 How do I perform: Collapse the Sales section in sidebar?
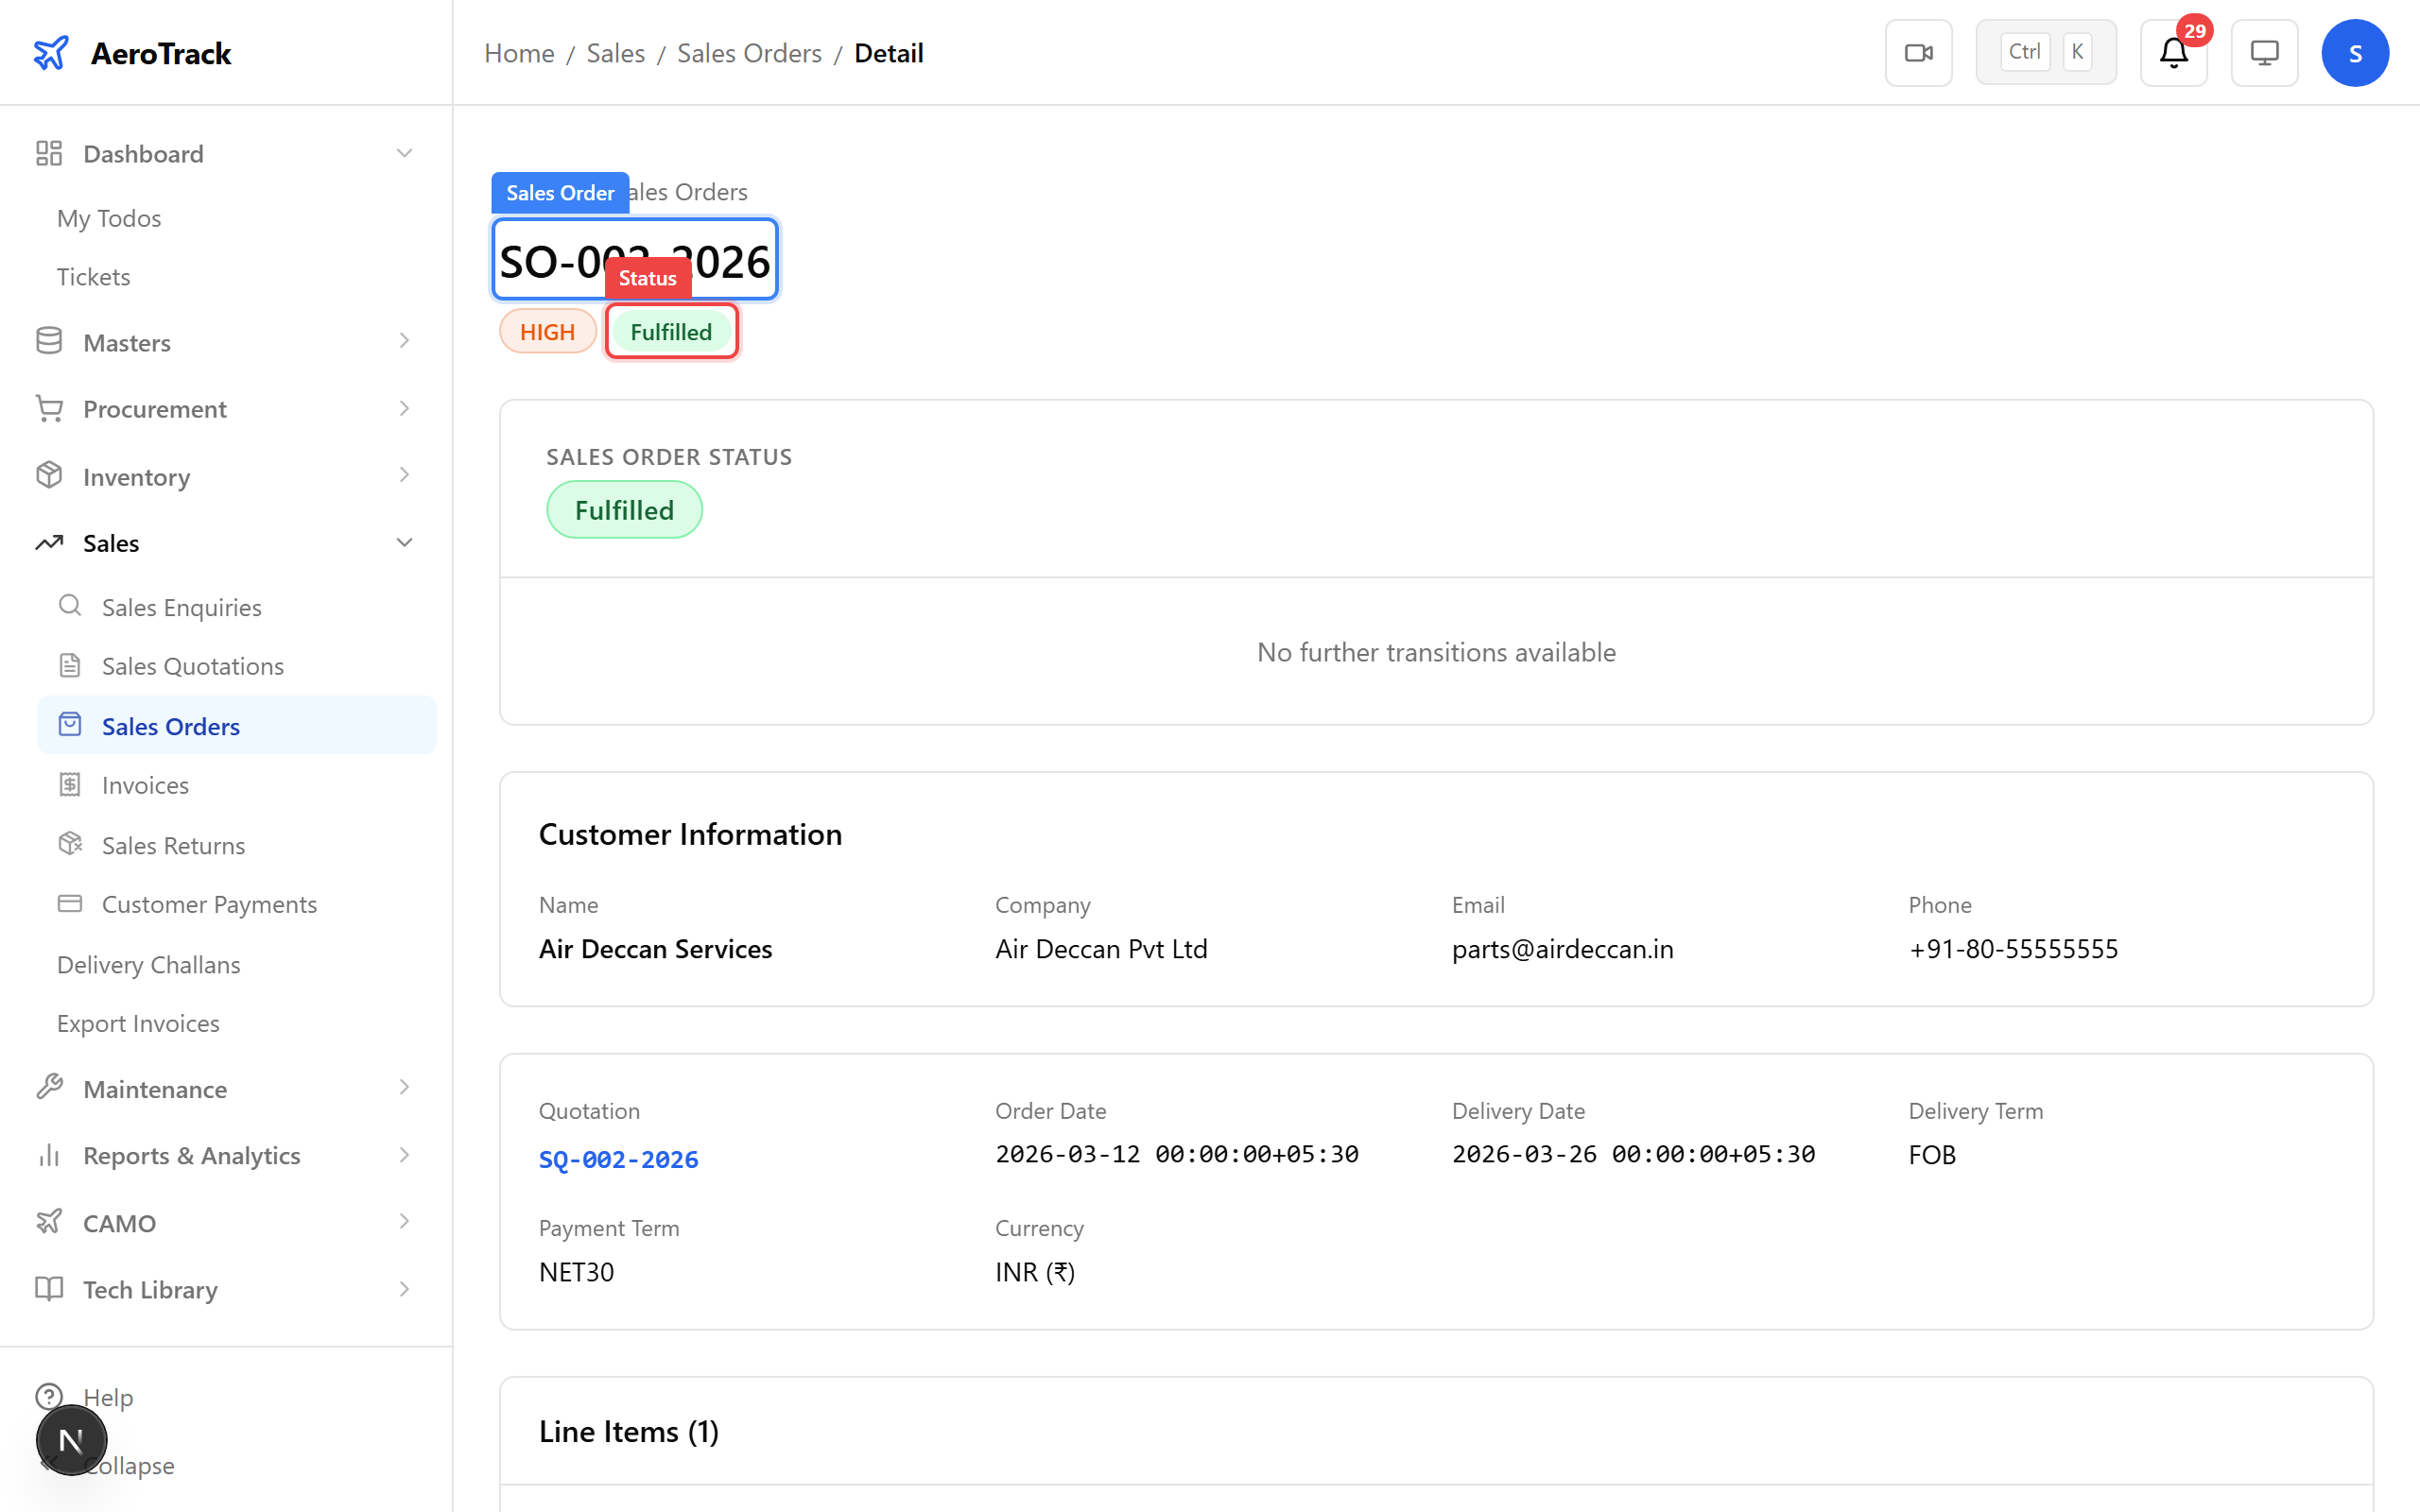[404, 542]
